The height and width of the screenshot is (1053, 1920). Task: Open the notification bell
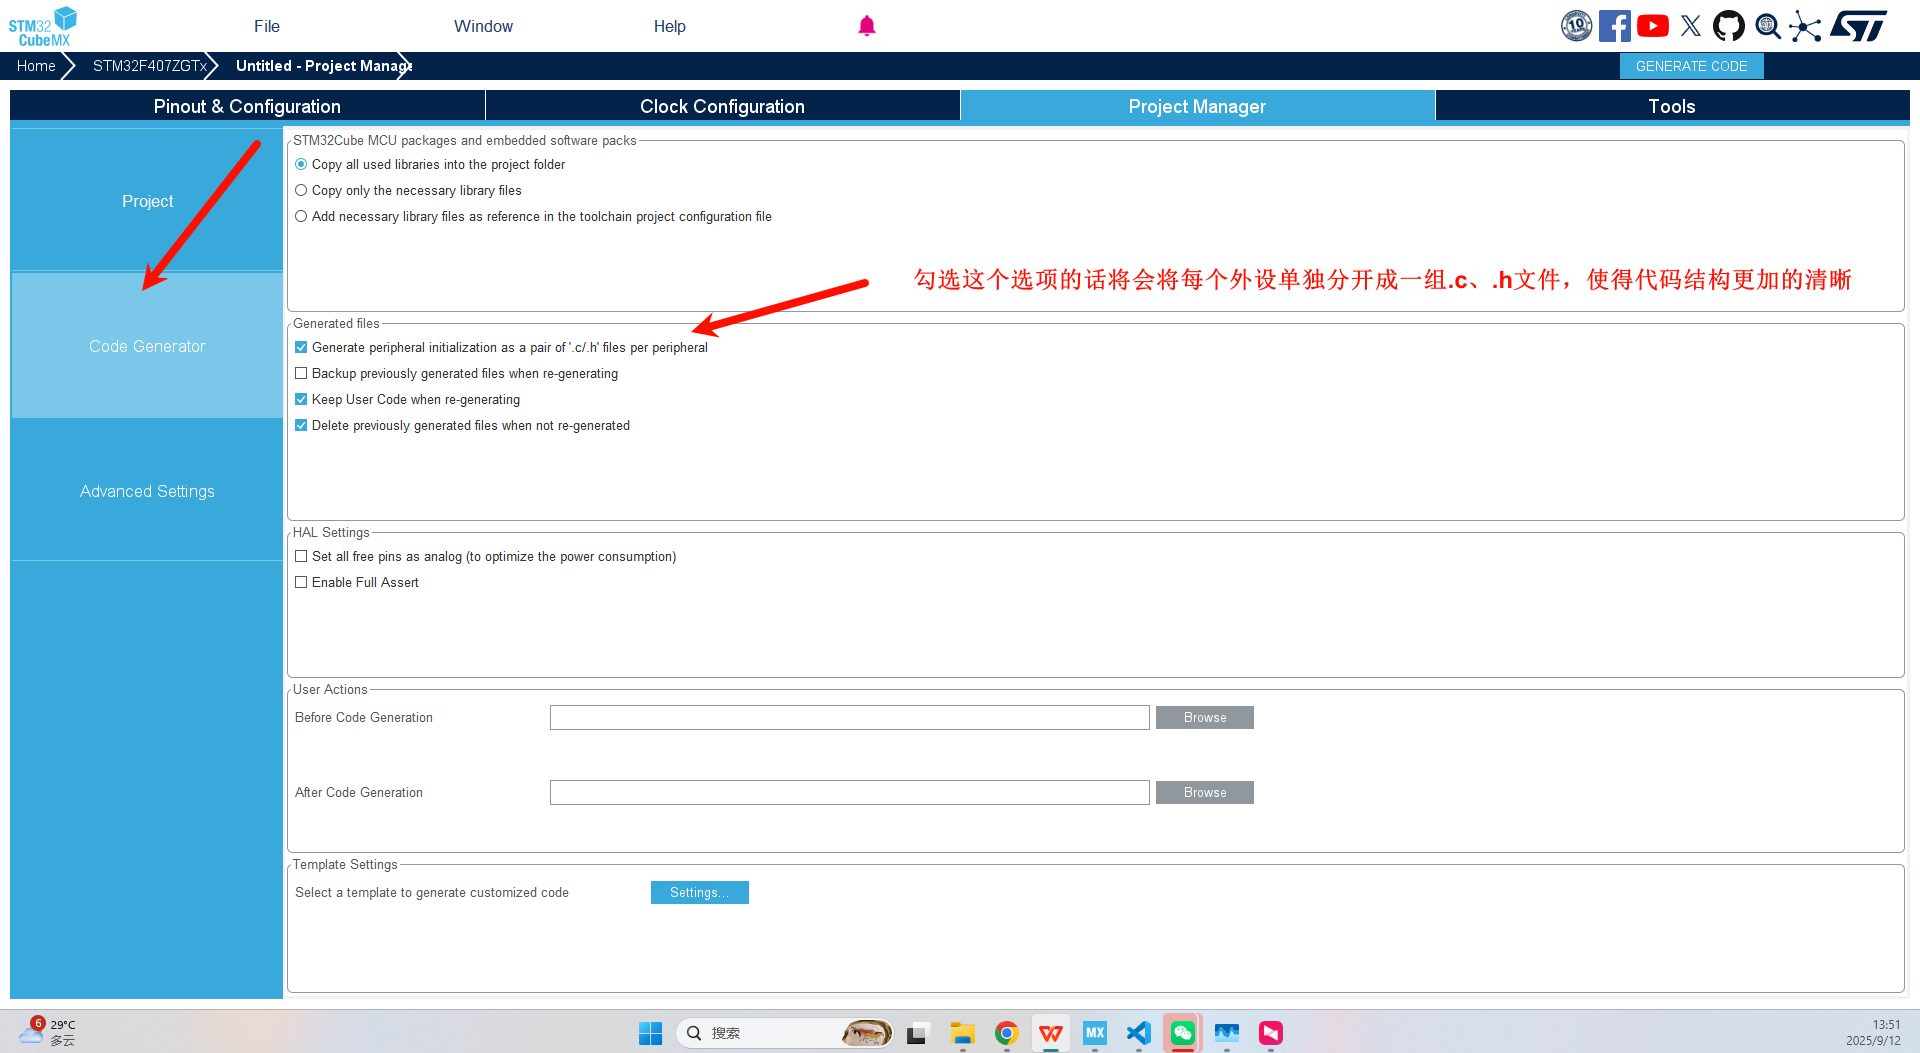[x=867, y=26]
